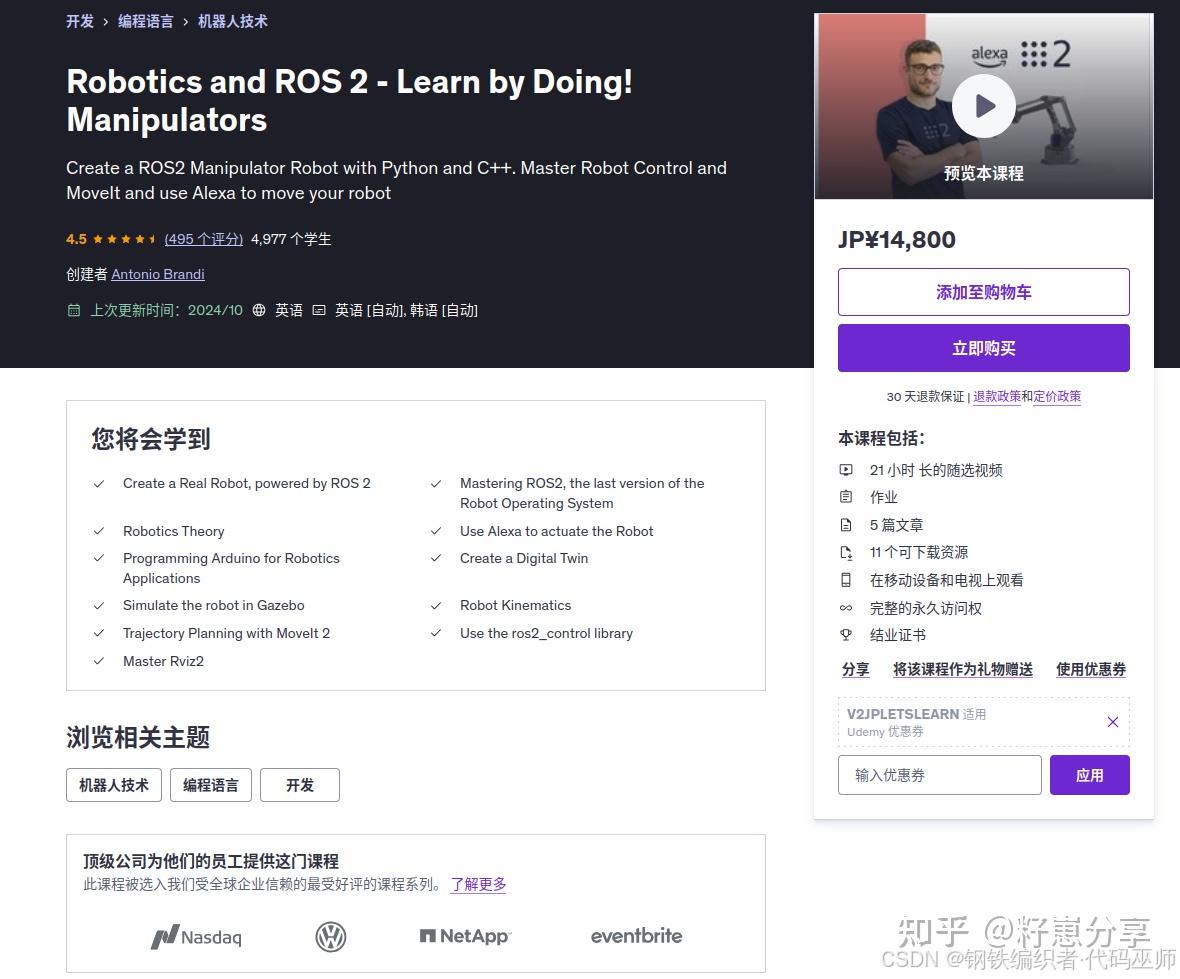Click the assignments icon beside 作业
Viewport: 1180px width, 979px height.
point(847,497)
